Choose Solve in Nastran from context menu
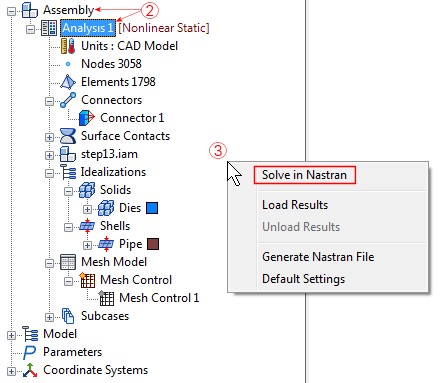 (304, 175)
